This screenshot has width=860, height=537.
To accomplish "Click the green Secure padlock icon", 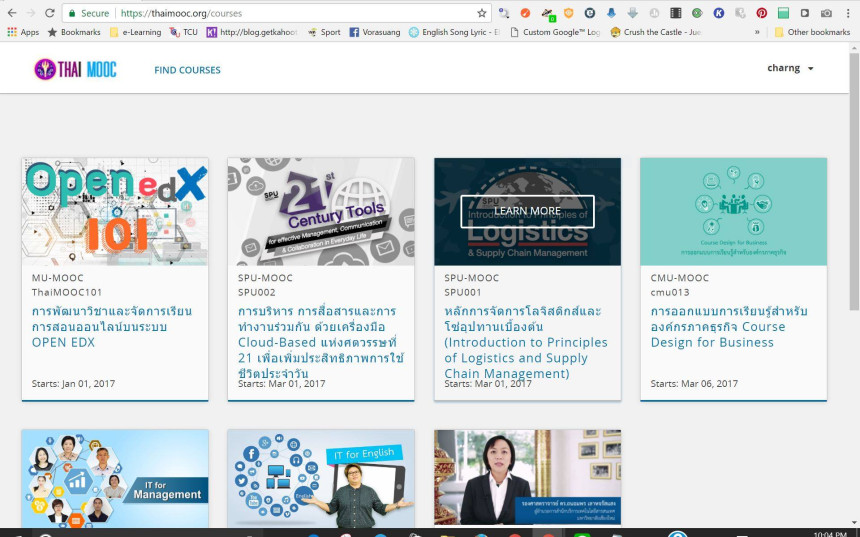I will [x=72, y=13].
